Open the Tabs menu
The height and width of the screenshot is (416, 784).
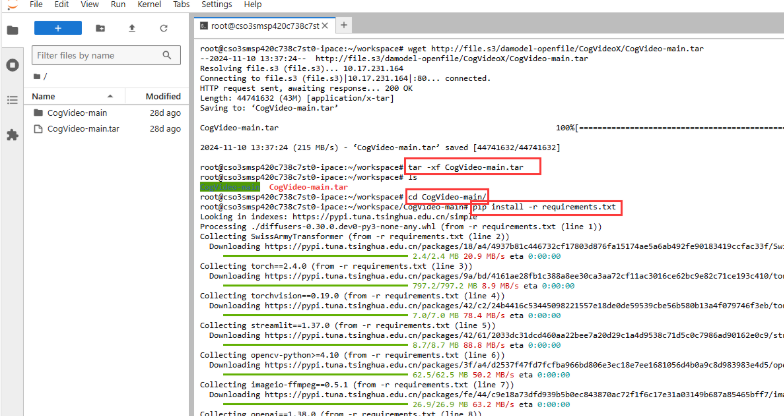181,4
